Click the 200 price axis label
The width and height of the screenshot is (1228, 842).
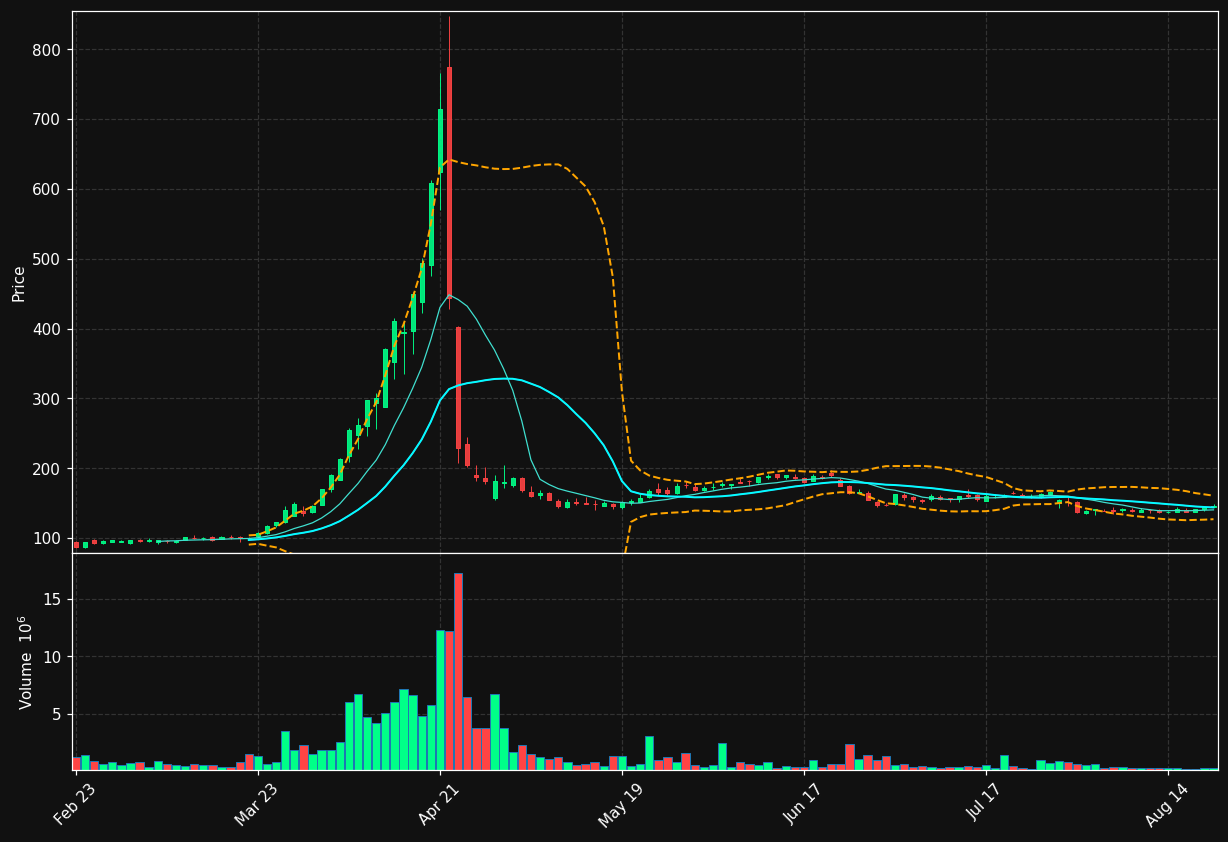click(x=47, y=469)
